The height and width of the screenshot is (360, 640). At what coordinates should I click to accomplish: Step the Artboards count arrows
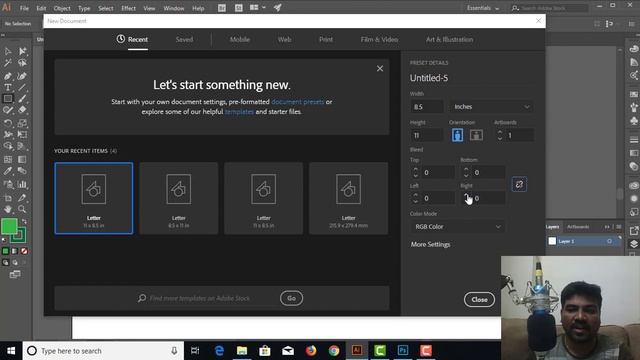pyautogui.click(x=500, y=136)
